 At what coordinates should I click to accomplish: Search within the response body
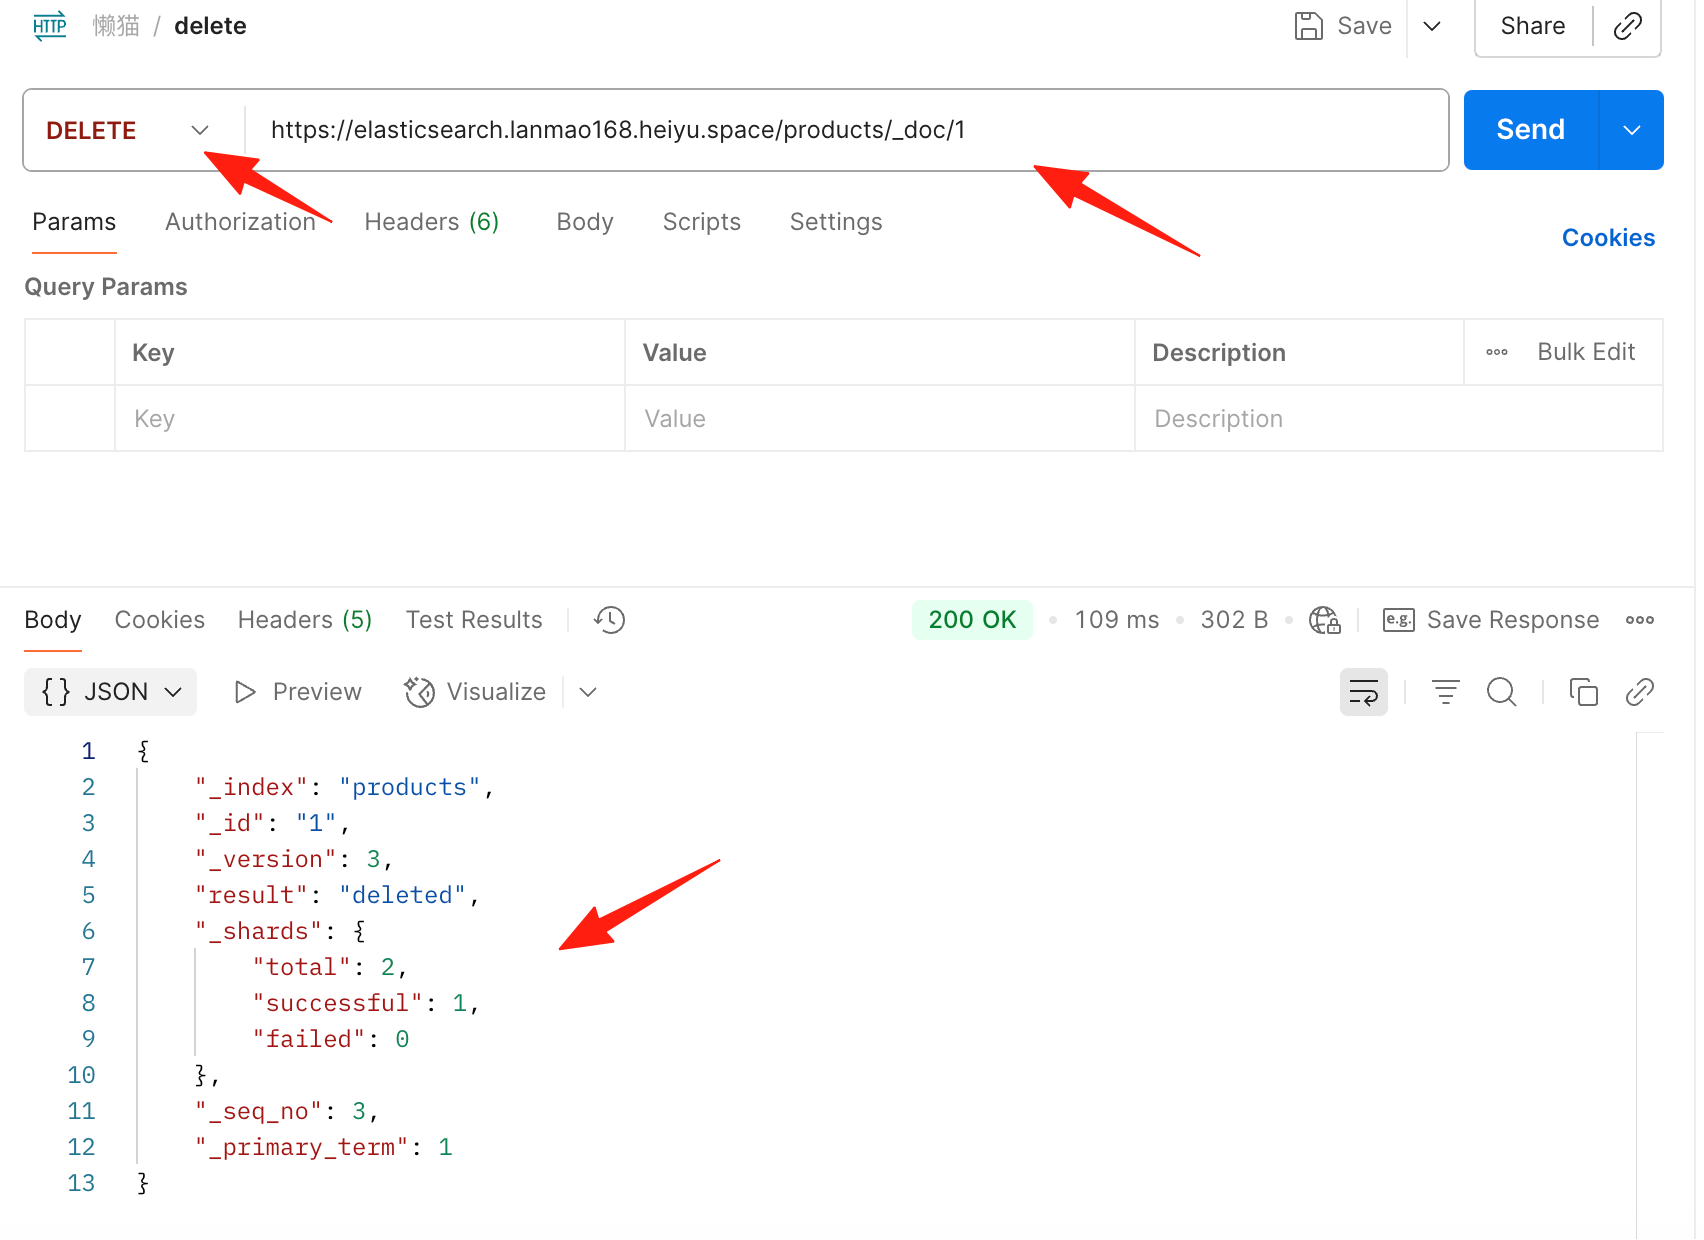pyautogui.click(x=1501, y=692)
